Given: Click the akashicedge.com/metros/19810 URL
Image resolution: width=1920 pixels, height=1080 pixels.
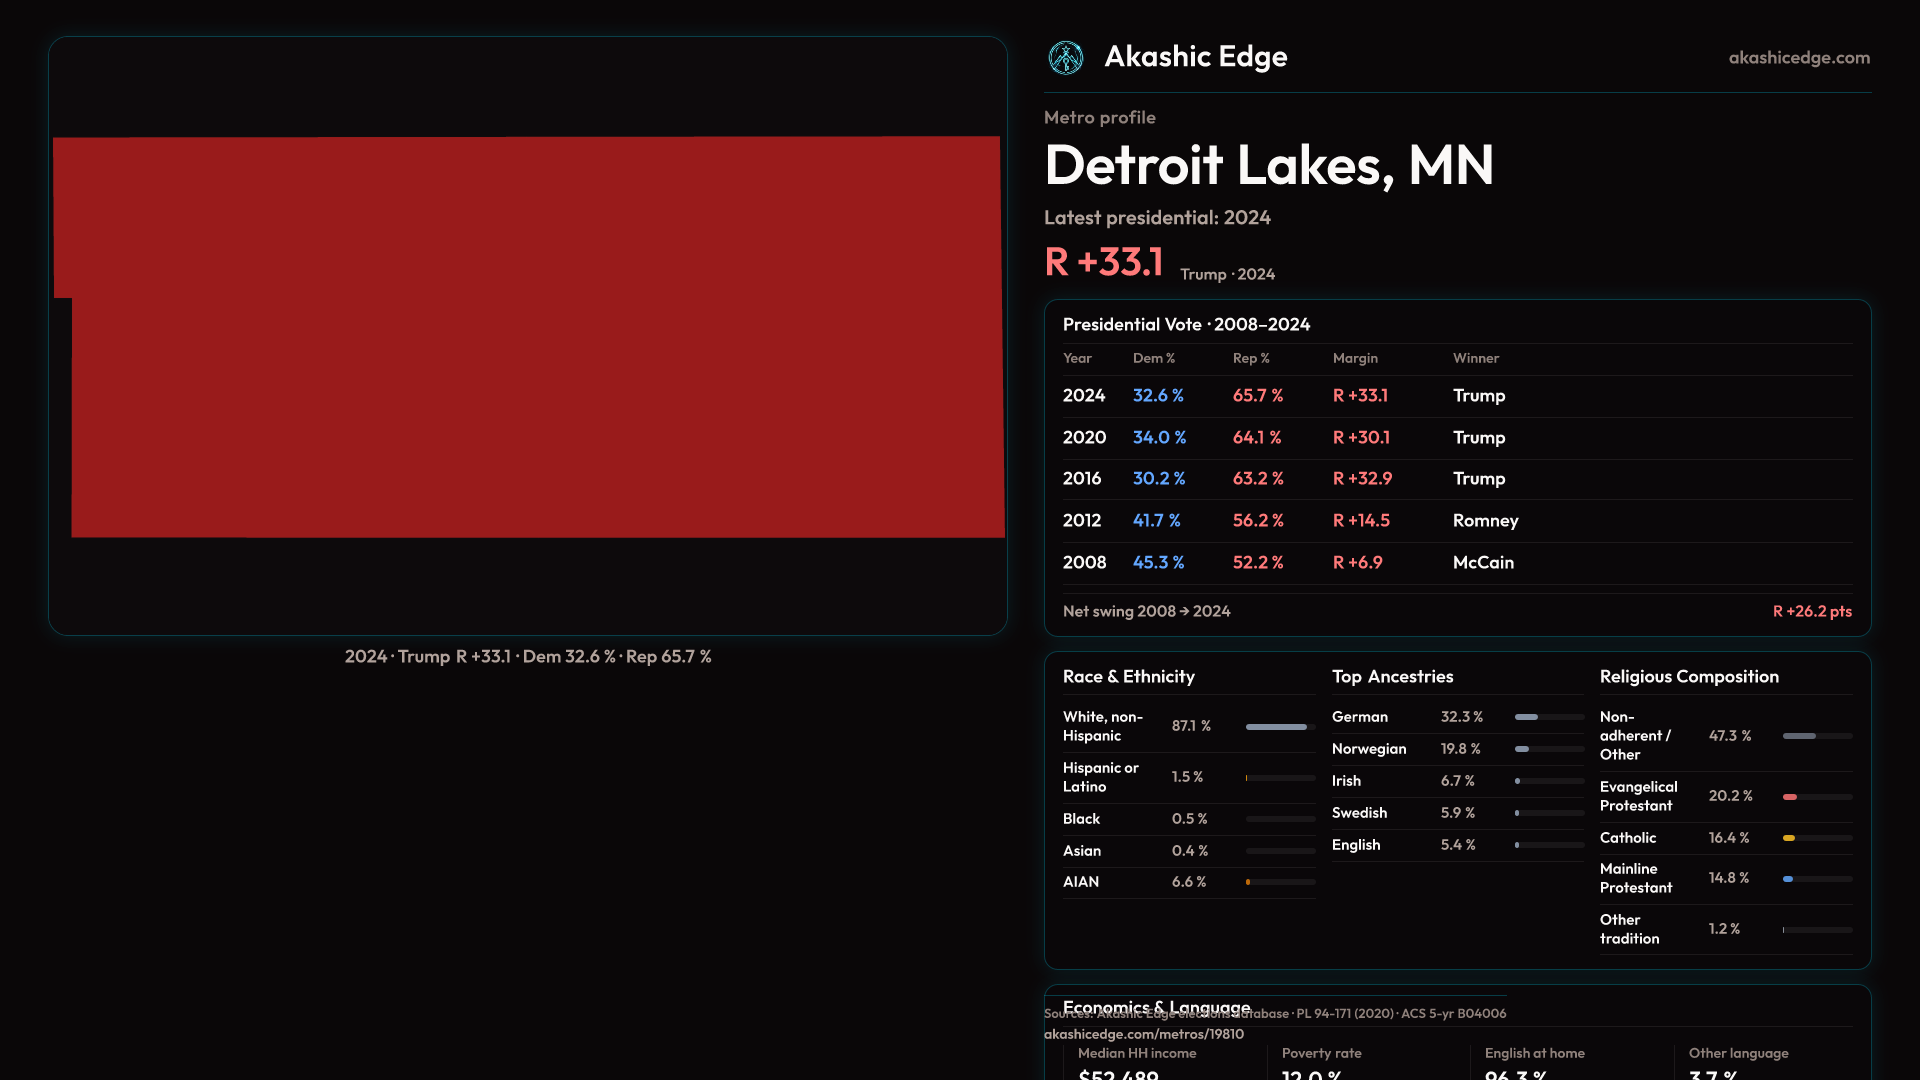Looking at the screenshot, I should [x=1143, y=1034].
